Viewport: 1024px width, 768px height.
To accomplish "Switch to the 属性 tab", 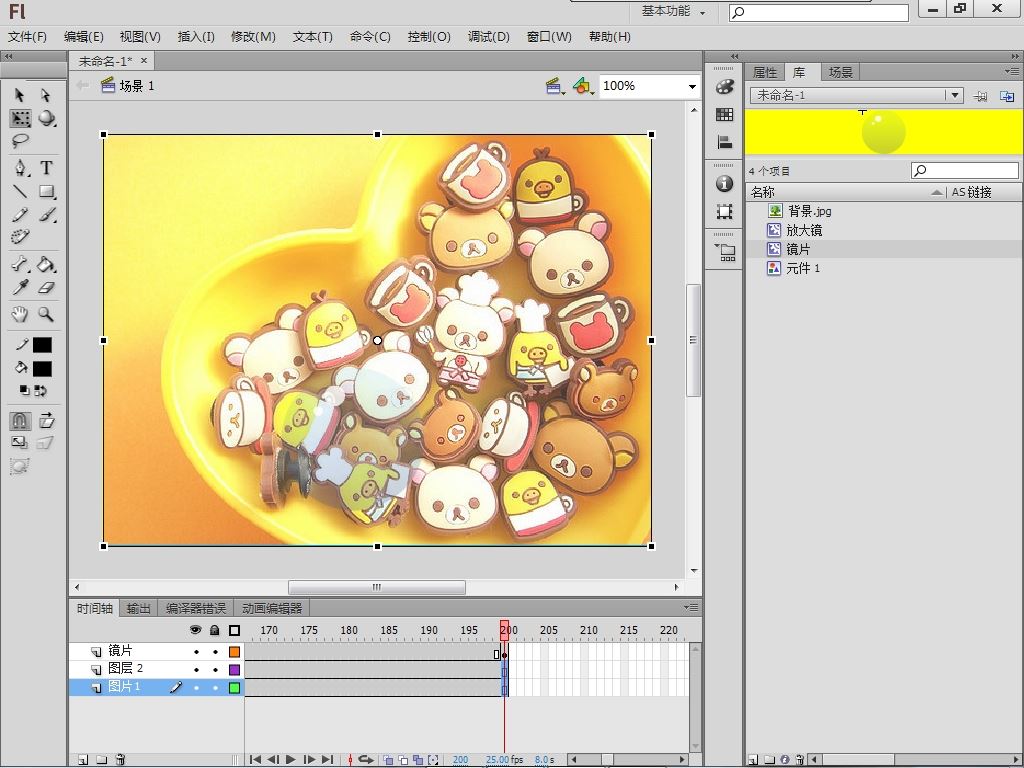I will 765,72.
